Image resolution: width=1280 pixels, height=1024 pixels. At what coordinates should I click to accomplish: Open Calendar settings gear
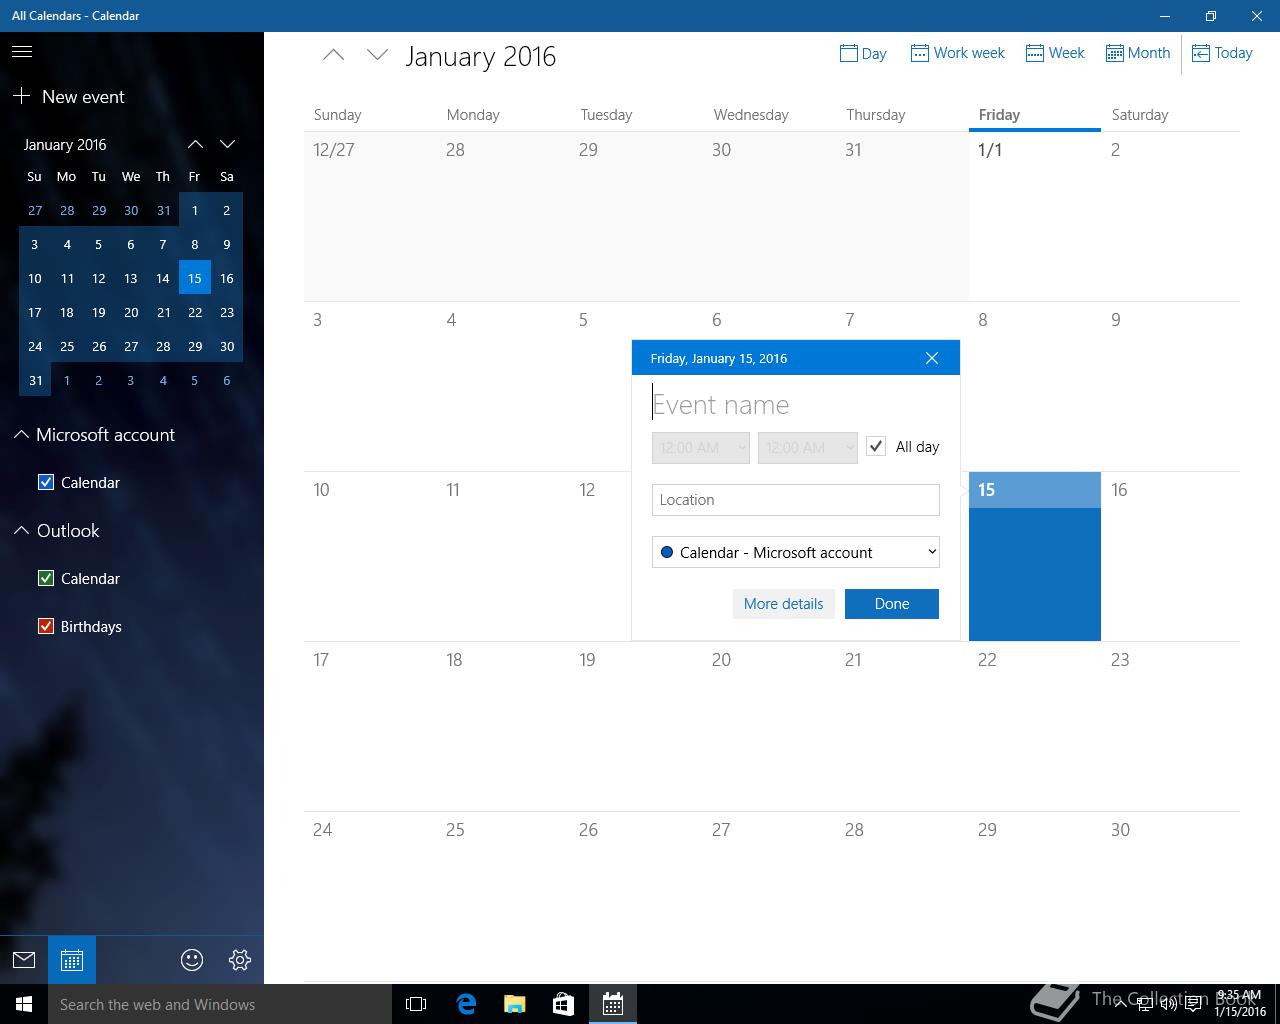point(240,960)
